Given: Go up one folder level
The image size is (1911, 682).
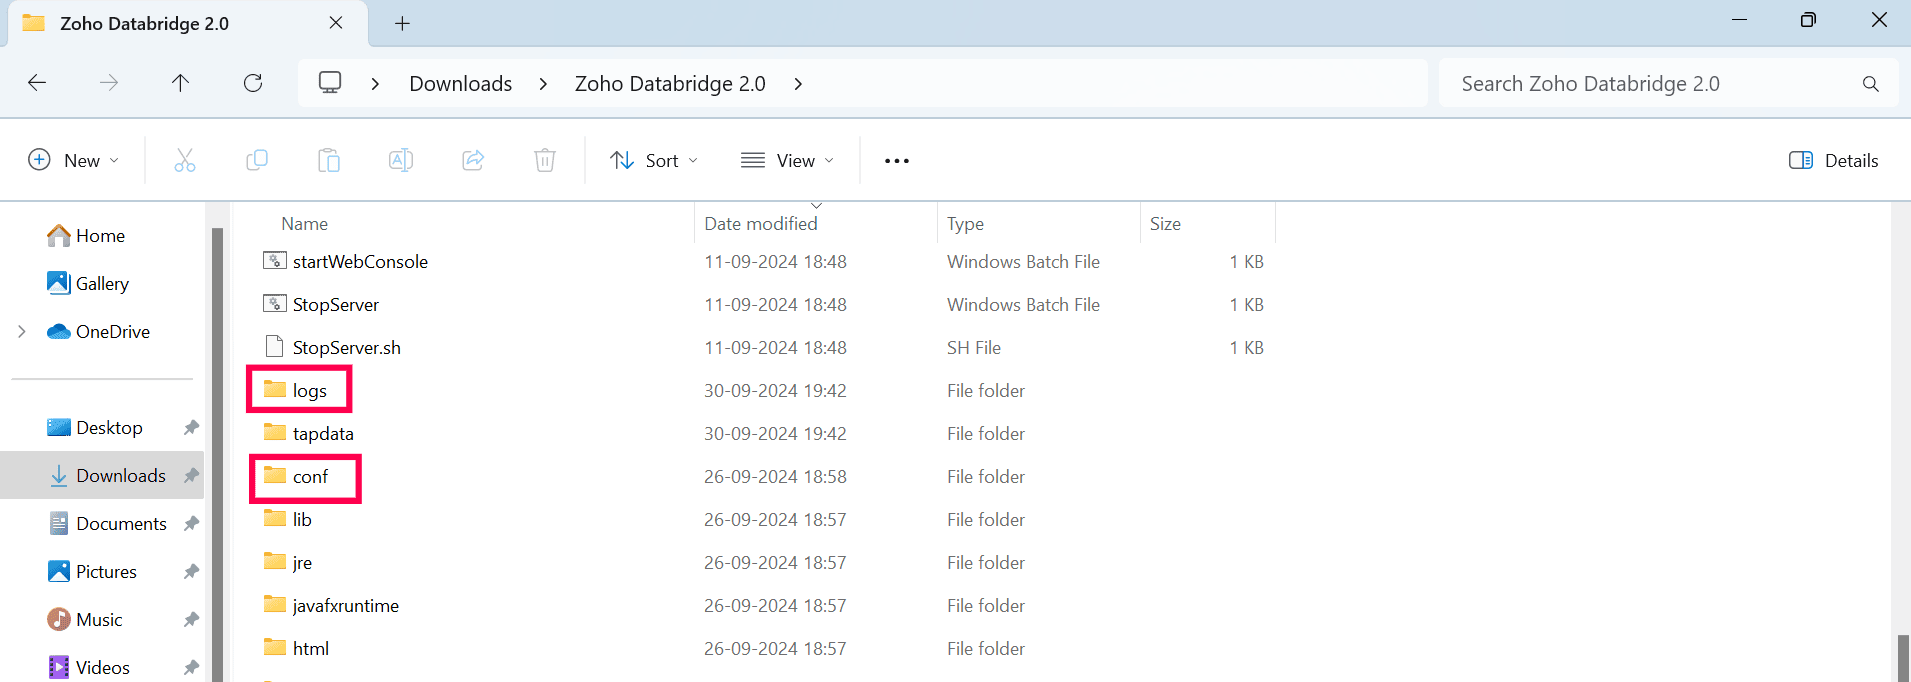Looking at the screenshot, I should pyautogui.click(x=181, y=83).
